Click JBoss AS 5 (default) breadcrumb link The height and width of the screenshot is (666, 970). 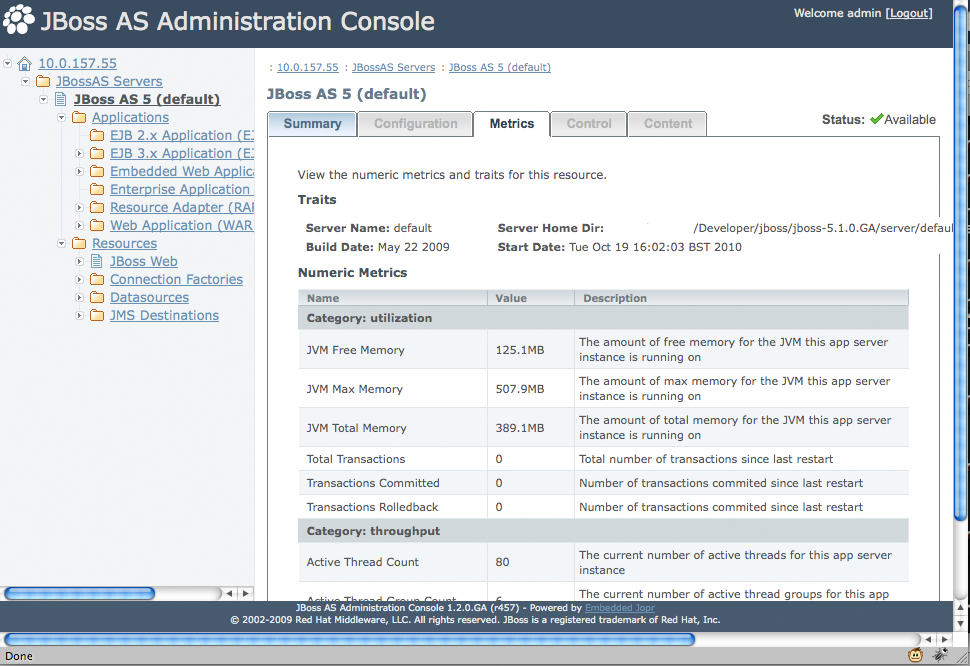[x=500, y=67]
